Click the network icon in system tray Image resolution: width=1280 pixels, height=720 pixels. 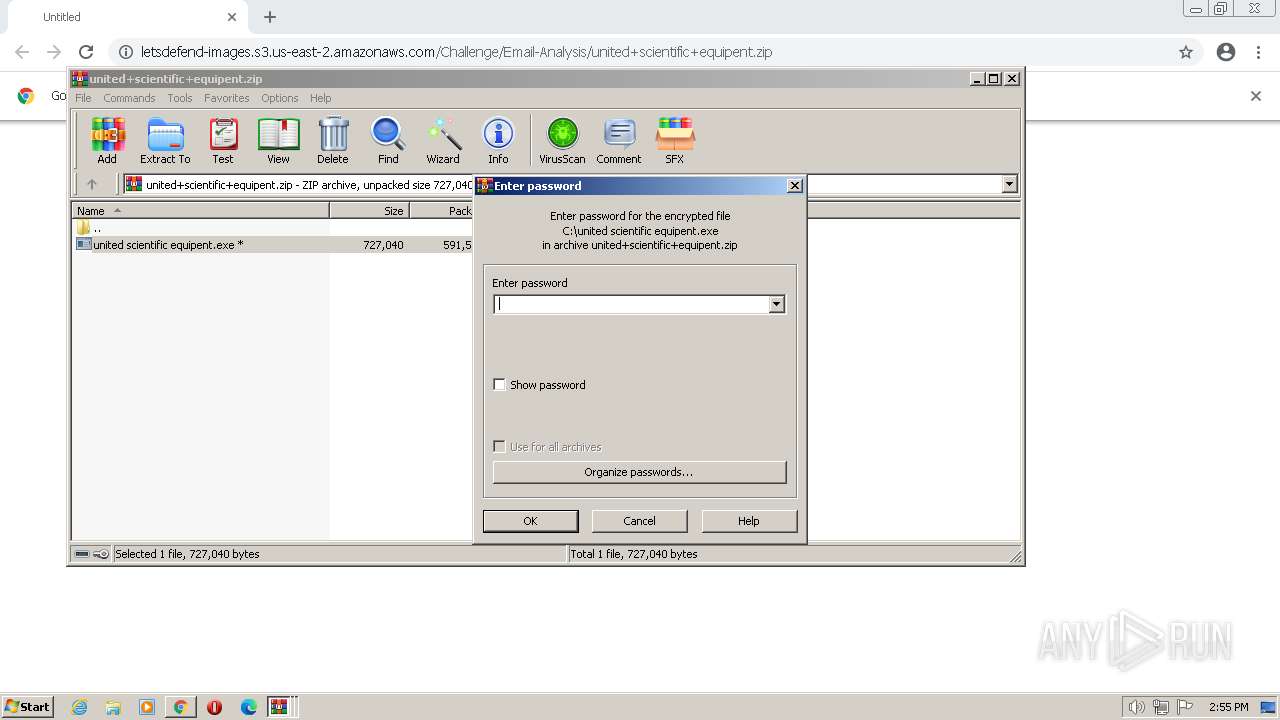coord(1161,707)
